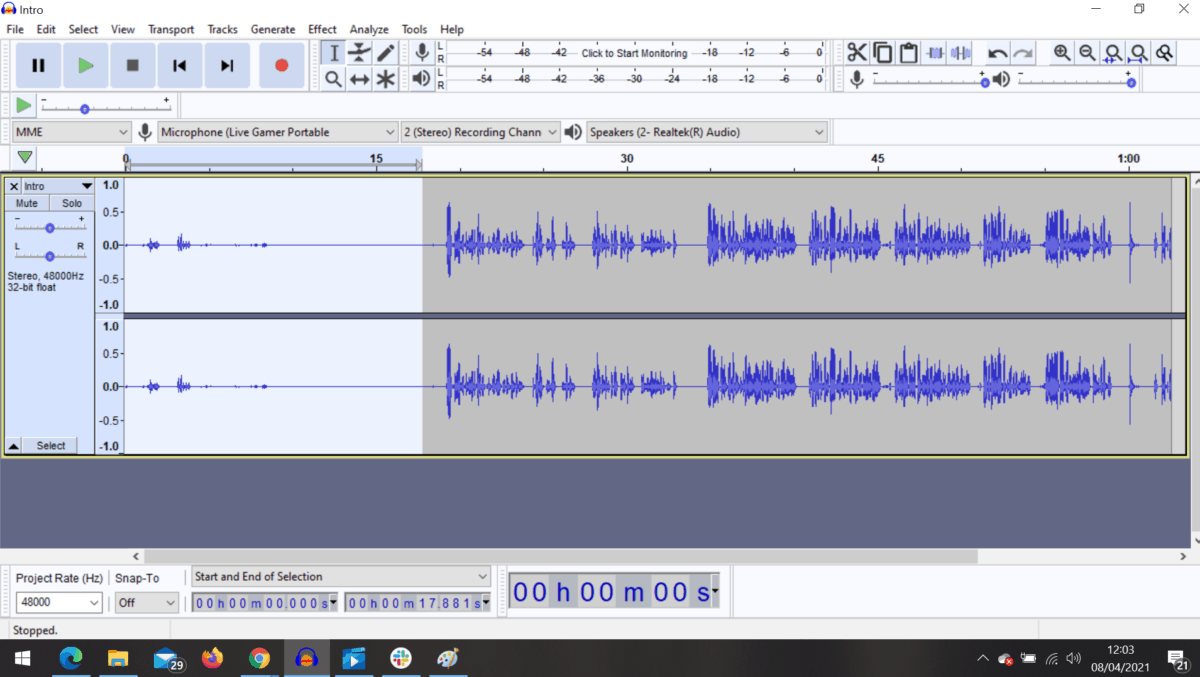Viewport: 1200px width, 677px height.
Task: Open the Edit menu
Action: pos(46,29)
